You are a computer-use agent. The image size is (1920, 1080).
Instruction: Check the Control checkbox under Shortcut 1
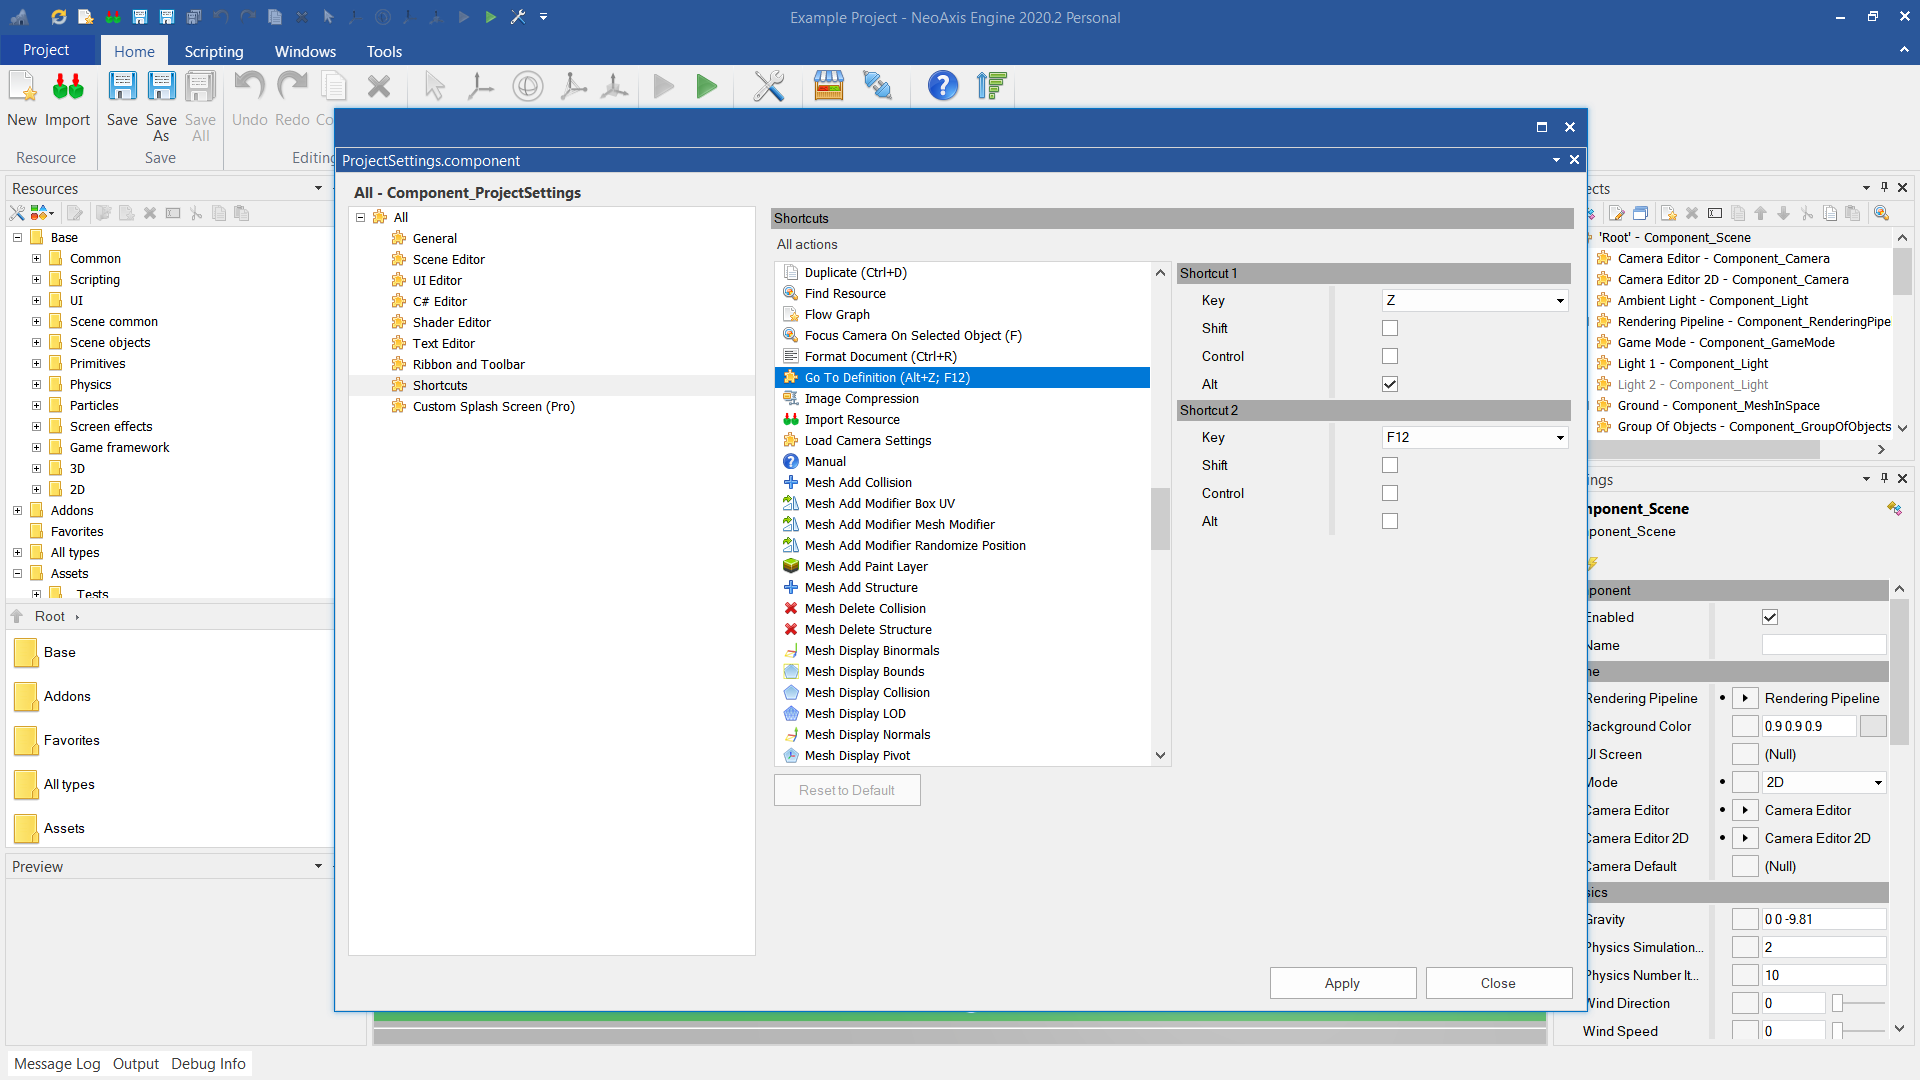(1390, 356)
